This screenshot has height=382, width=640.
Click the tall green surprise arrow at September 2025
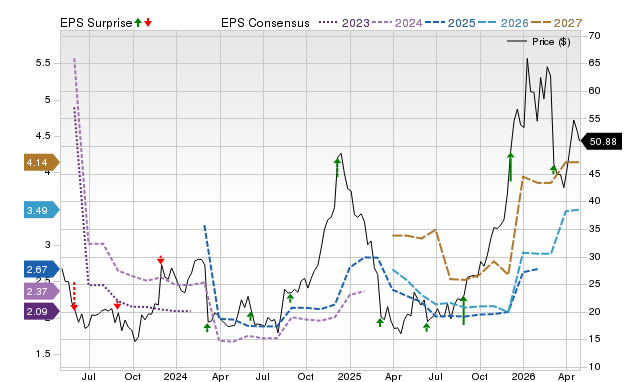[x=464, y=311]
